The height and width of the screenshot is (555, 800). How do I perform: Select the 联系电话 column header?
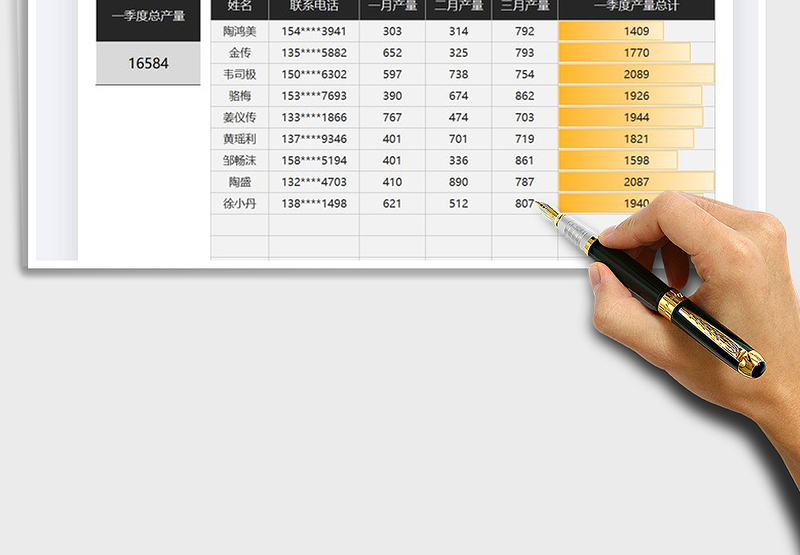pyautogui.click(x=314, y=8)
